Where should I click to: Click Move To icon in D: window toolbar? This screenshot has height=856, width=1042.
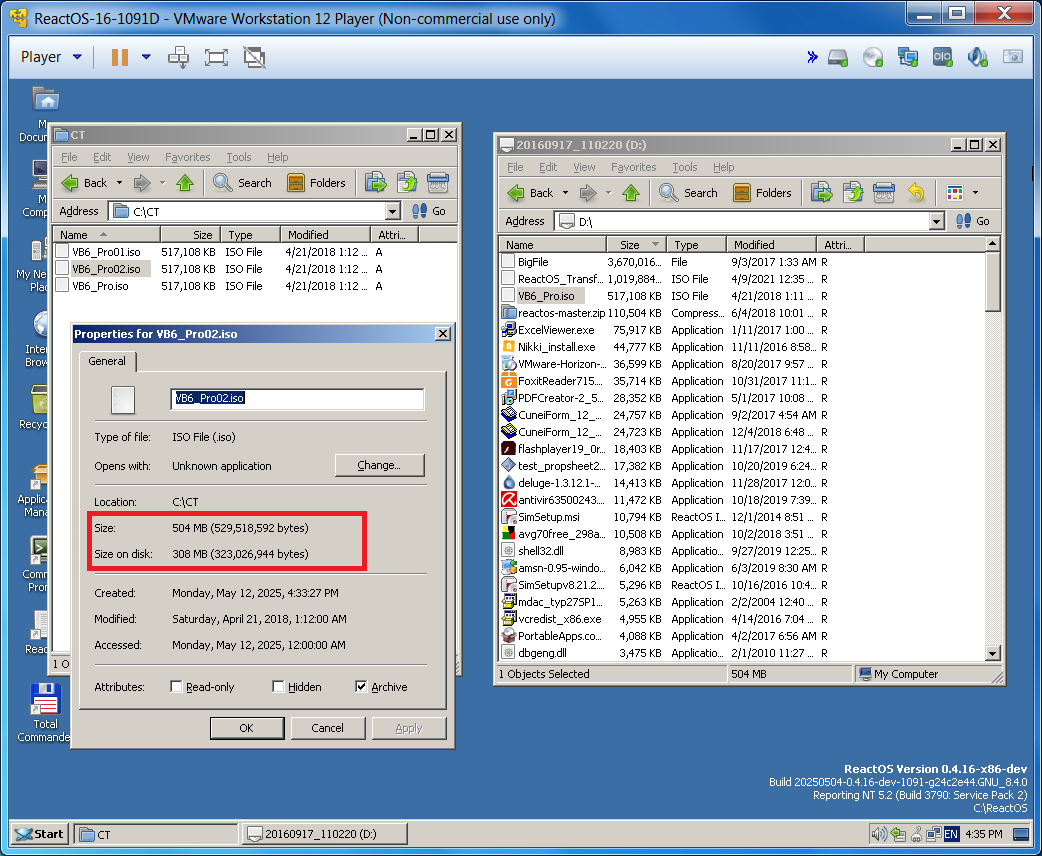pos(853,193)
